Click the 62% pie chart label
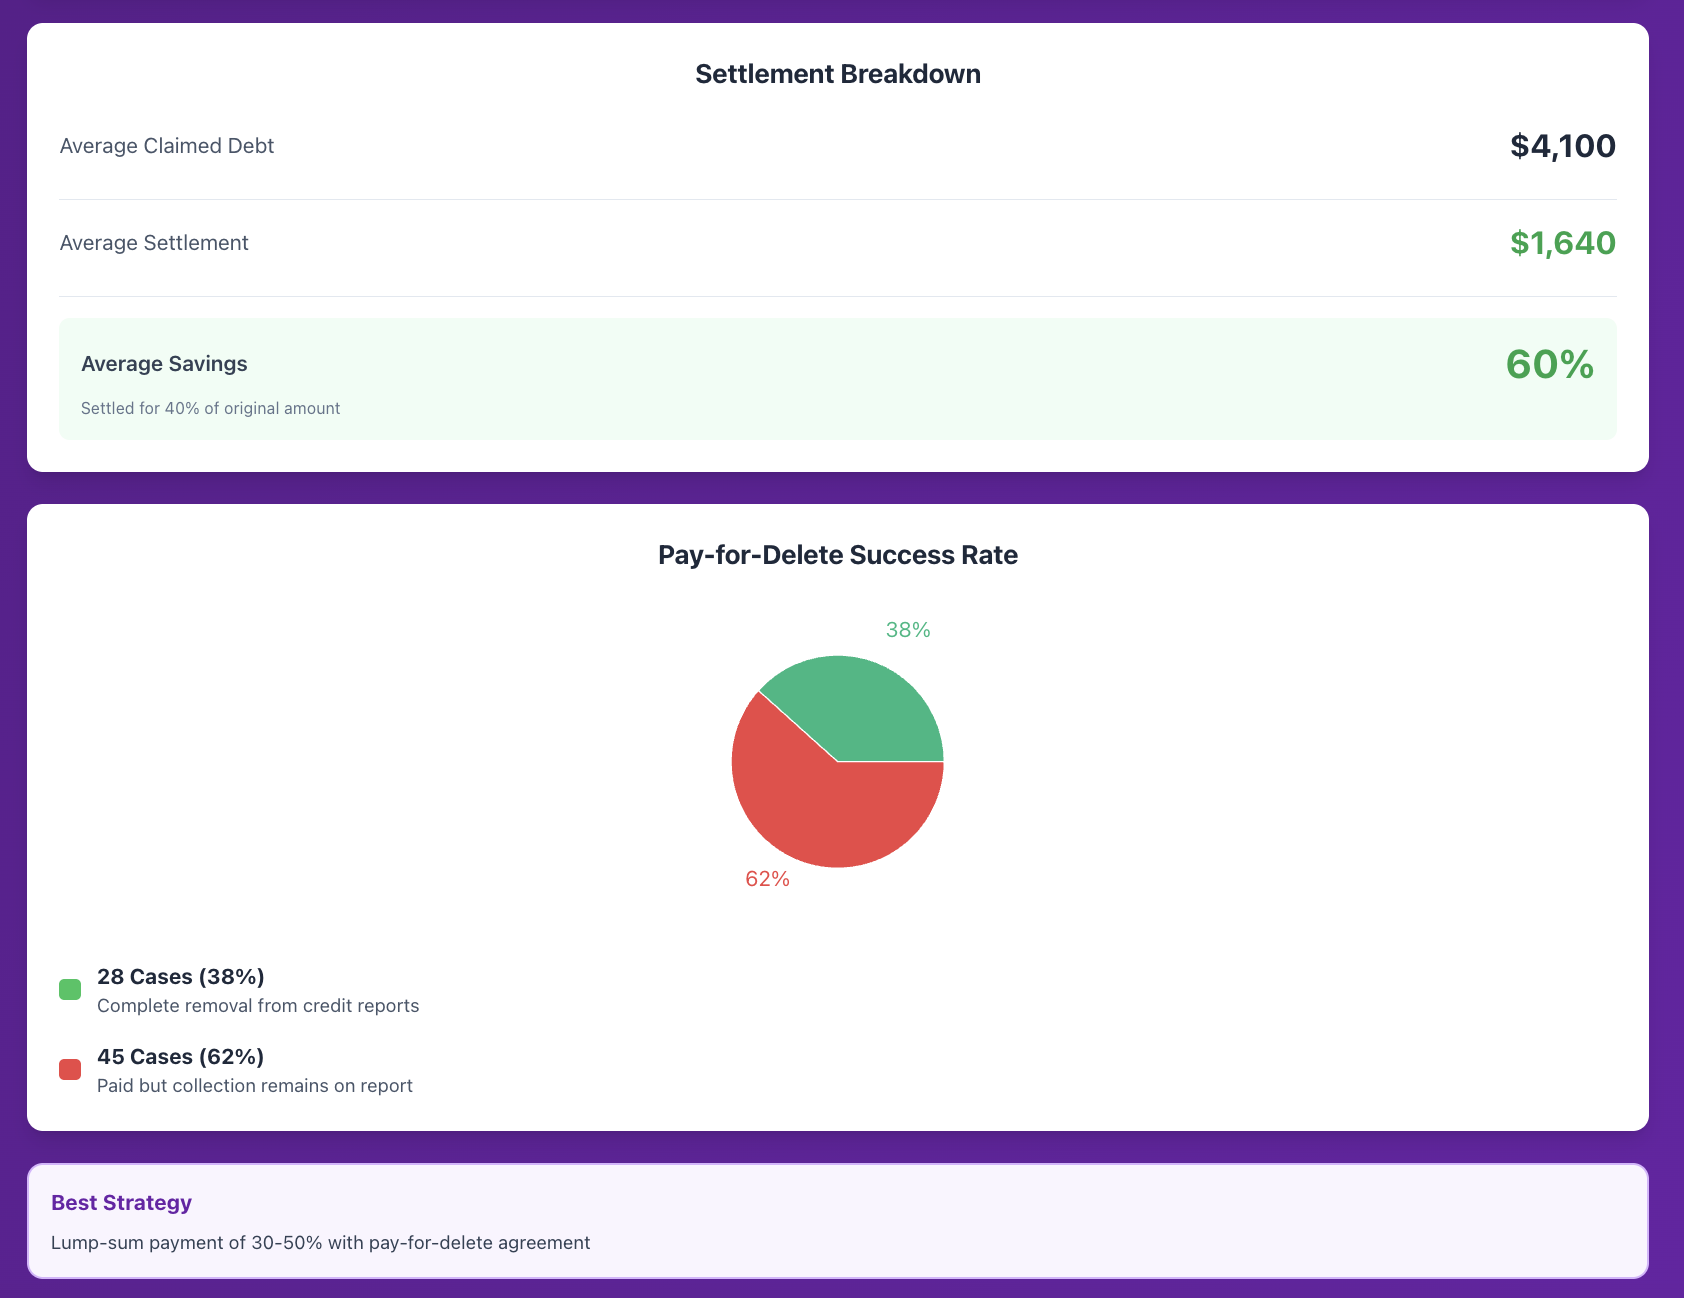 tap(768, 879)
